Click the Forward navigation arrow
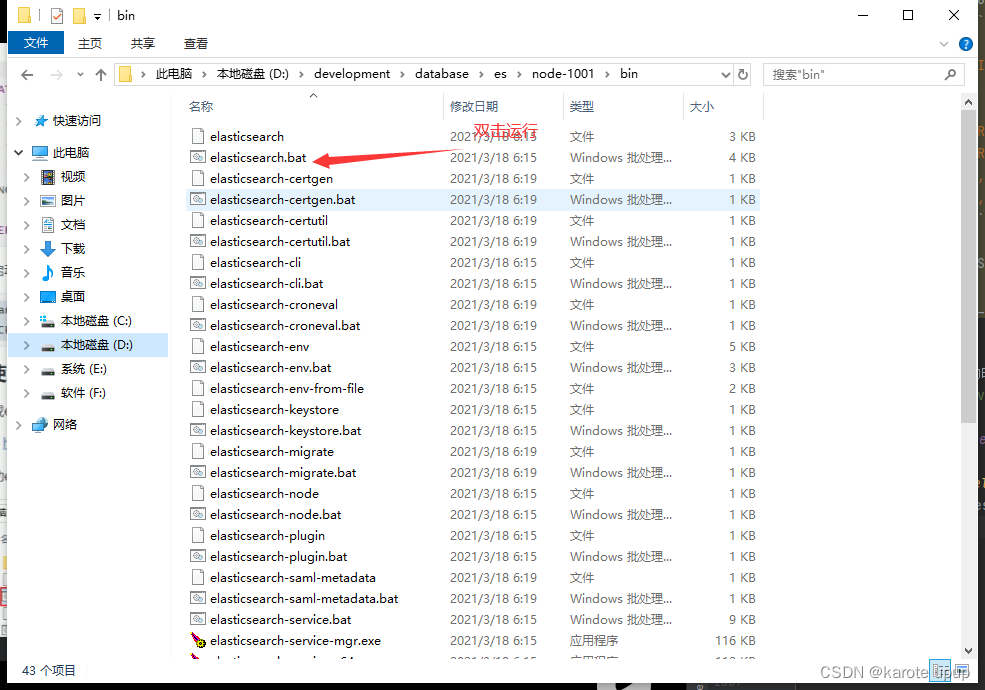The height and width of the screenshot is (690, 985). (57, 75)
